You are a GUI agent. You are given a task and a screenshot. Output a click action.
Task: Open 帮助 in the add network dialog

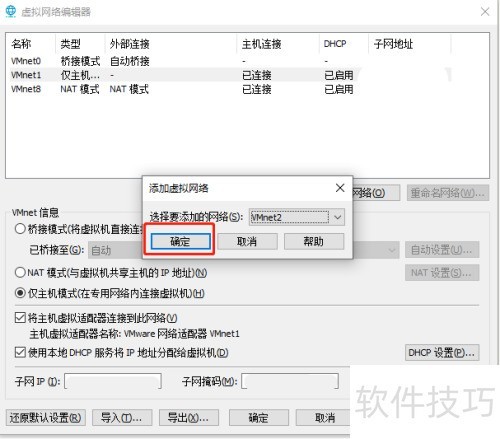314,241
